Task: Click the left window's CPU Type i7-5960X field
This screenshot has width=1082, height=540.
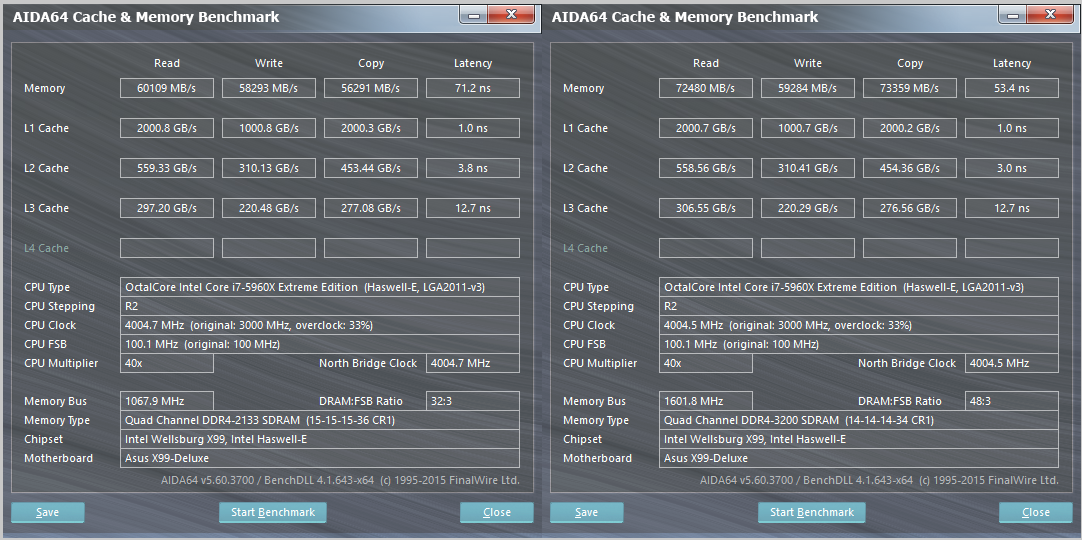Action: pos(320,288)
